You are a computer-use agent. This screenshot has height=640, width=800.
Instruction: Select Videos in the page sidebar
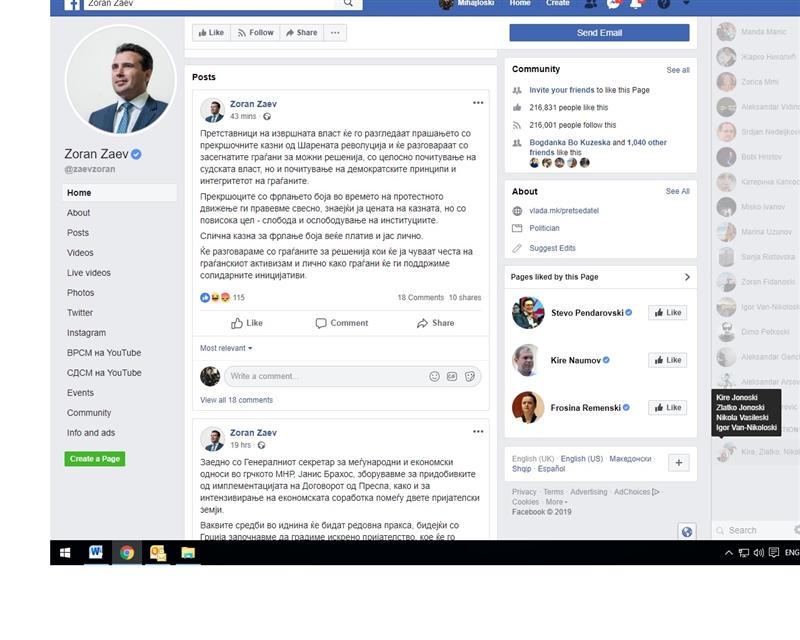(80, 253)
